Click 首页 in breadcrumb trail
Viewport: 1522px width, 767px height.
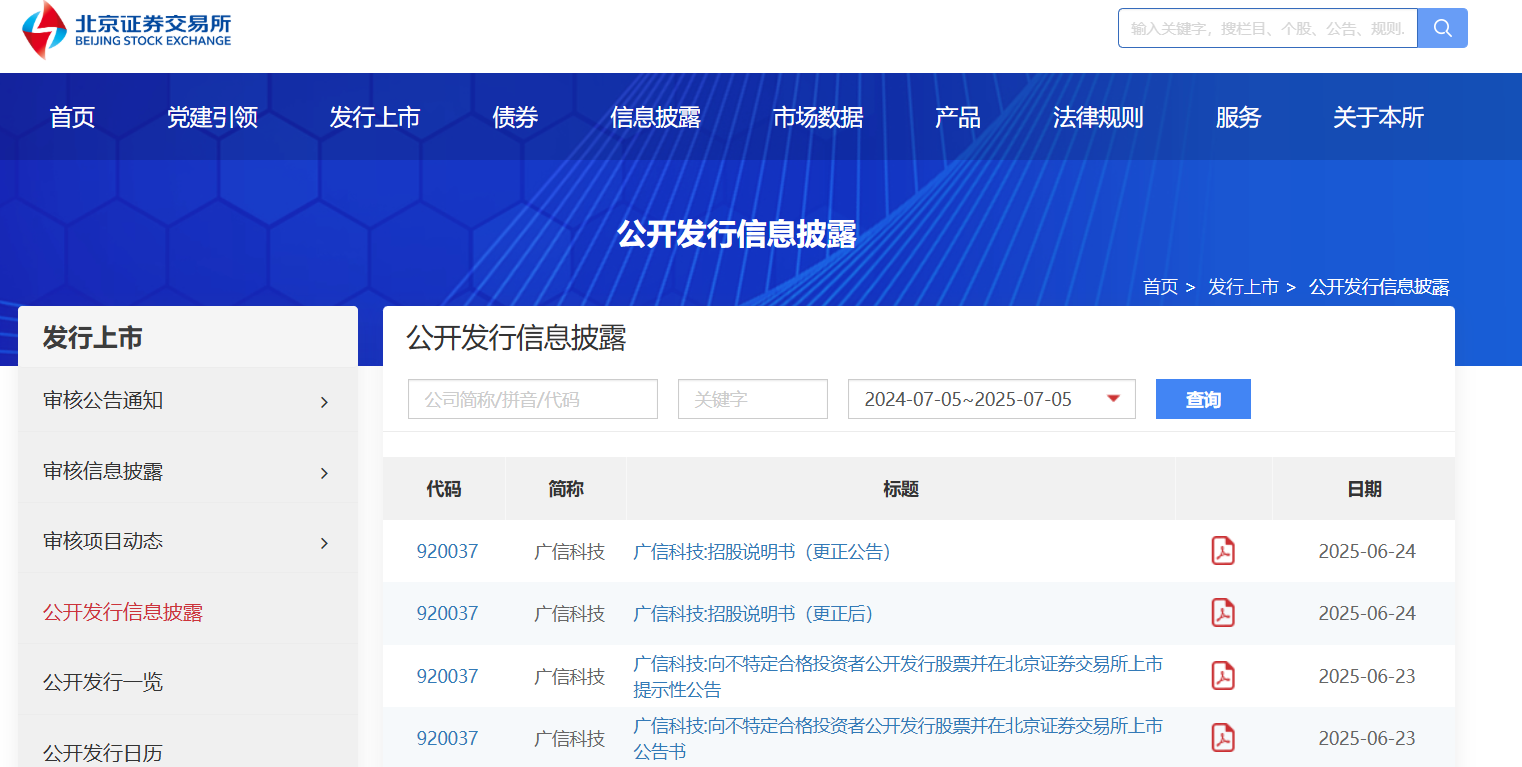[1160, 287]
